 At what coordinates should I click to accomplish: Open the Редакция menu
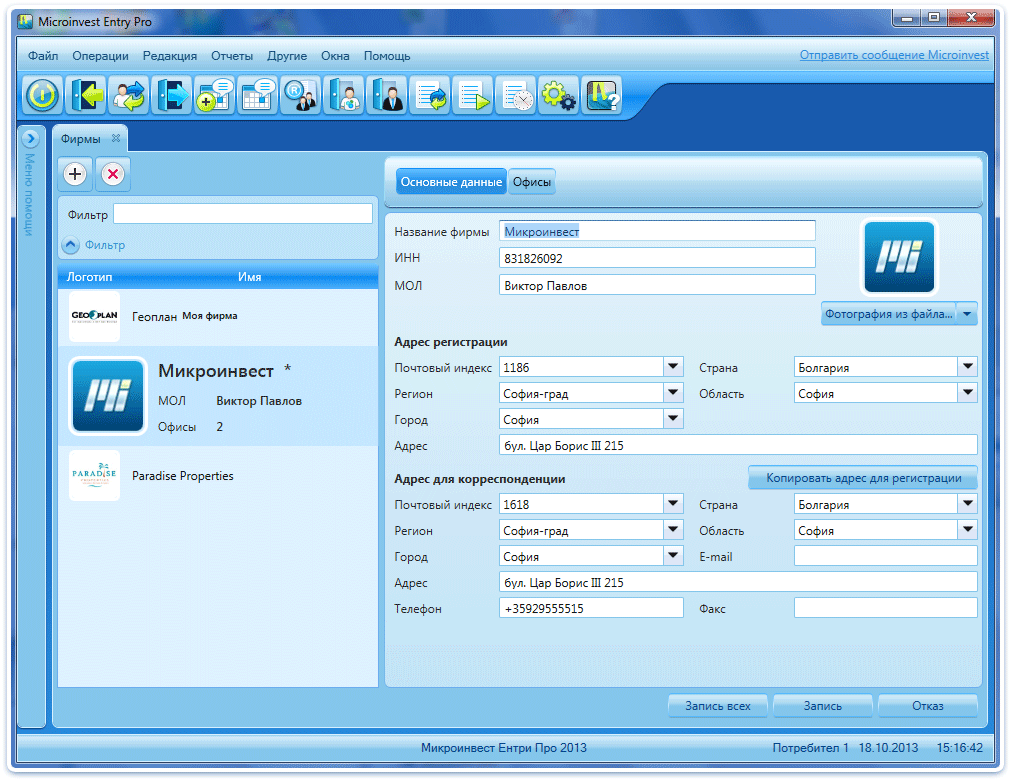pos(170,56)
